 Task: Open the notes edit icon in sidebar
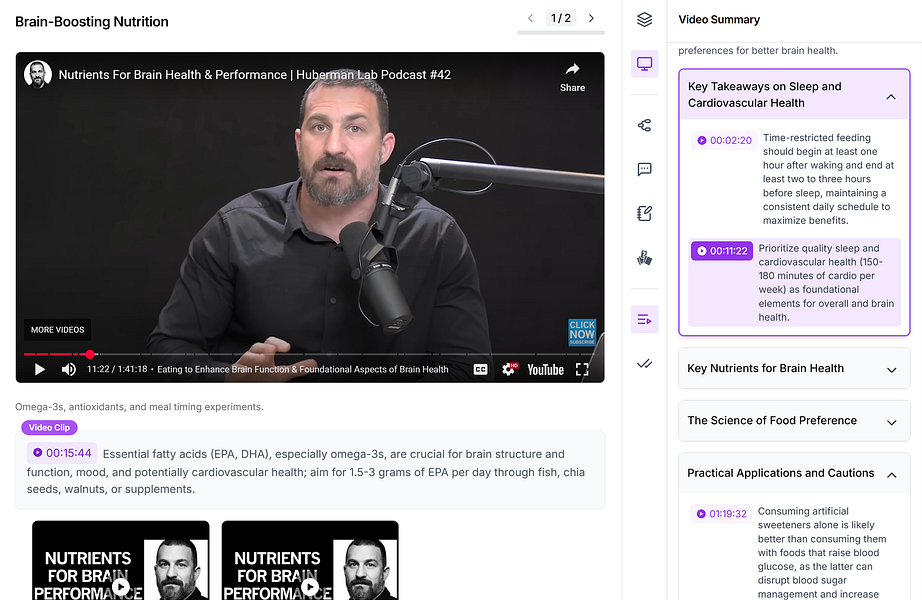click(x=644, y=214)
